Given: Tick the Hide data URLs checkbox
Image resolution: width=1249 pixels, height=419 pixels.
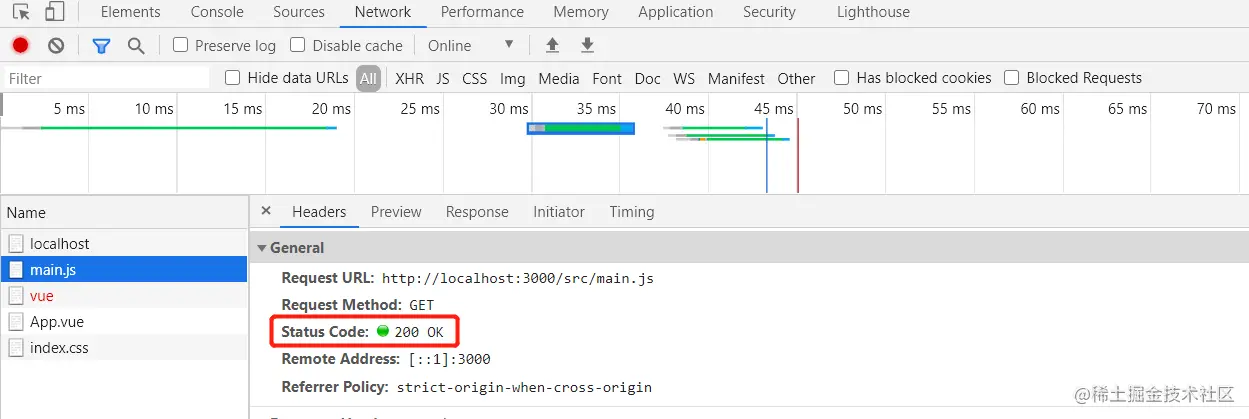Looking at the screenshot, I should pos(233,78).
